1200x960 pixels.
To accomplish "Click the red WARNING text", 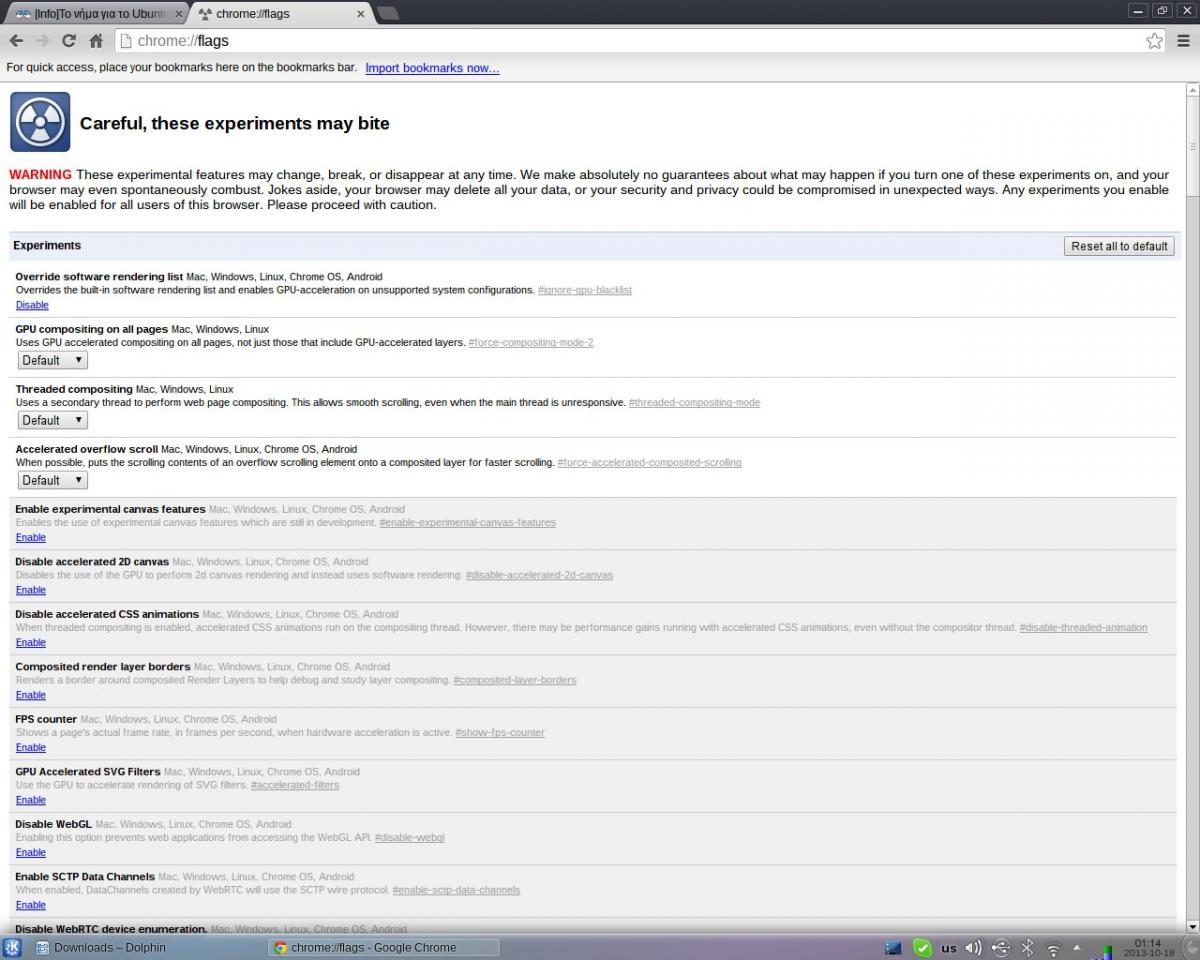I will 40,175.
